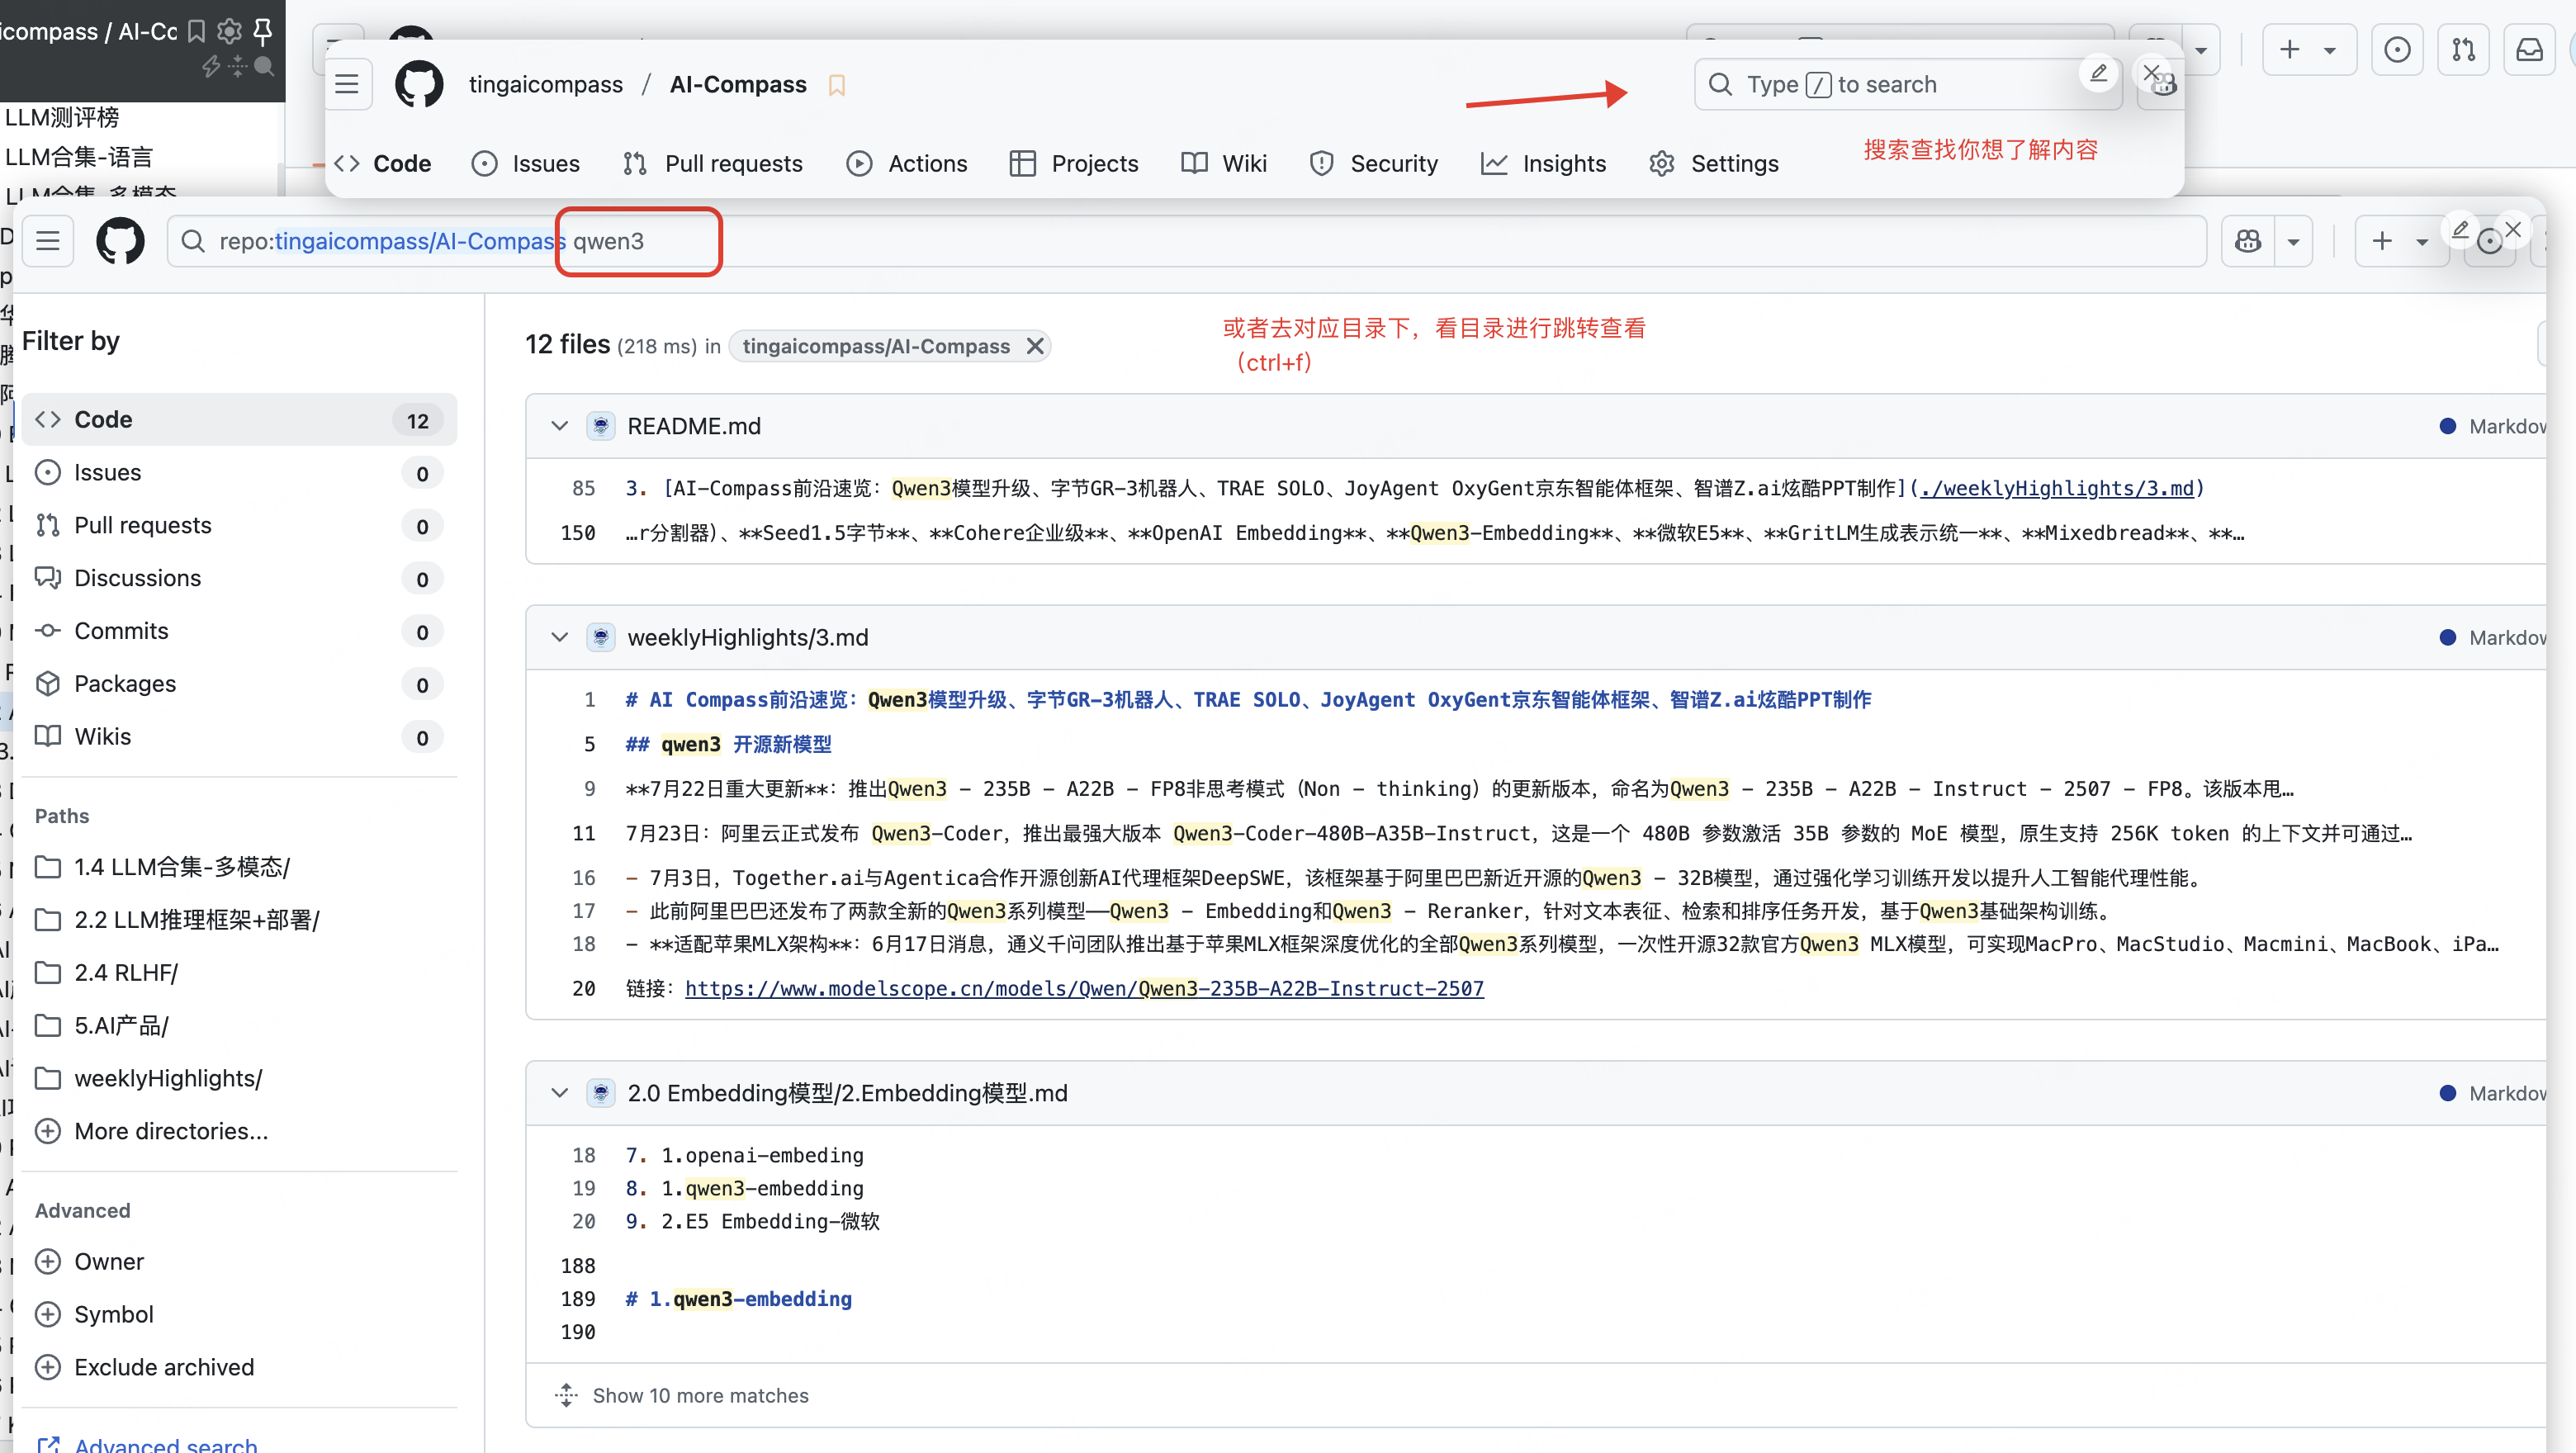Click the repo search query field
The height and width of the screenshot is (1453, 2576).
(1200, 241)
